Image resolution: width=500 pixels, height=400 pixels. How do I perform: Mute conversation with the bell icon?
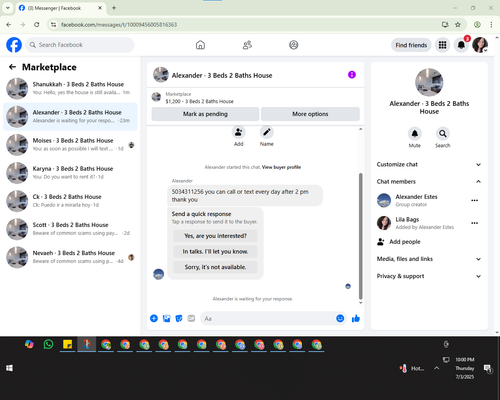(x=415, y=134)
